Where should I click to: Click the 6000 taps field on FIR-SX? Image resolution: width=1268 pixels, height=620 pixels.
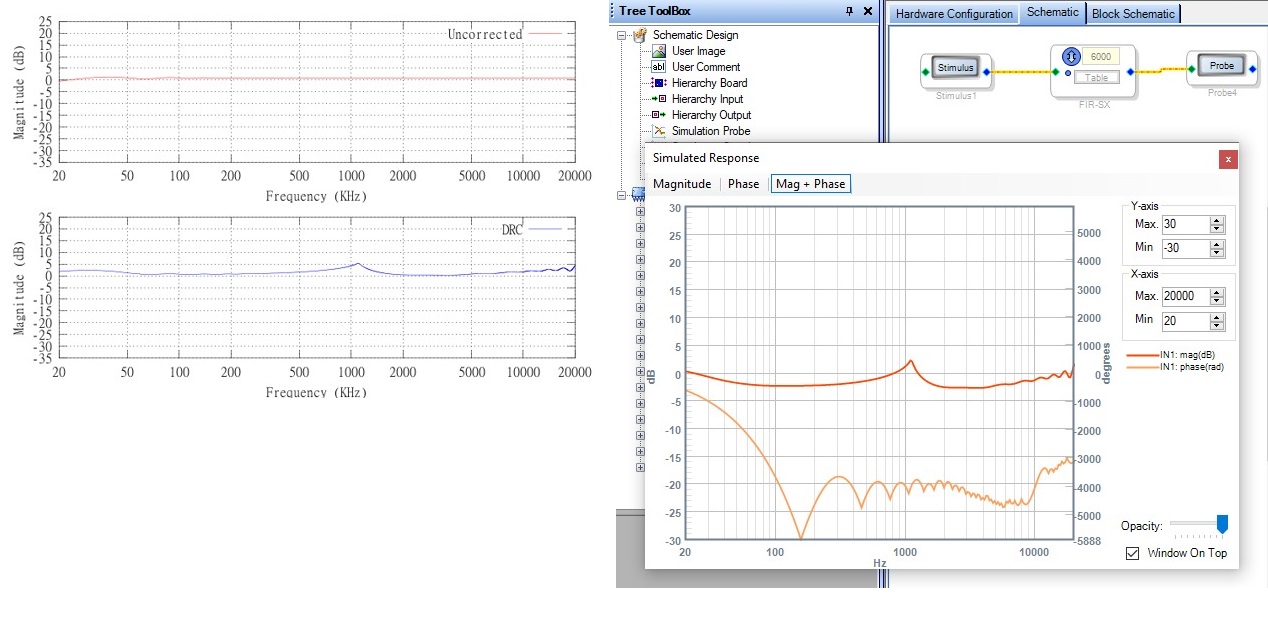point(1101,57)
